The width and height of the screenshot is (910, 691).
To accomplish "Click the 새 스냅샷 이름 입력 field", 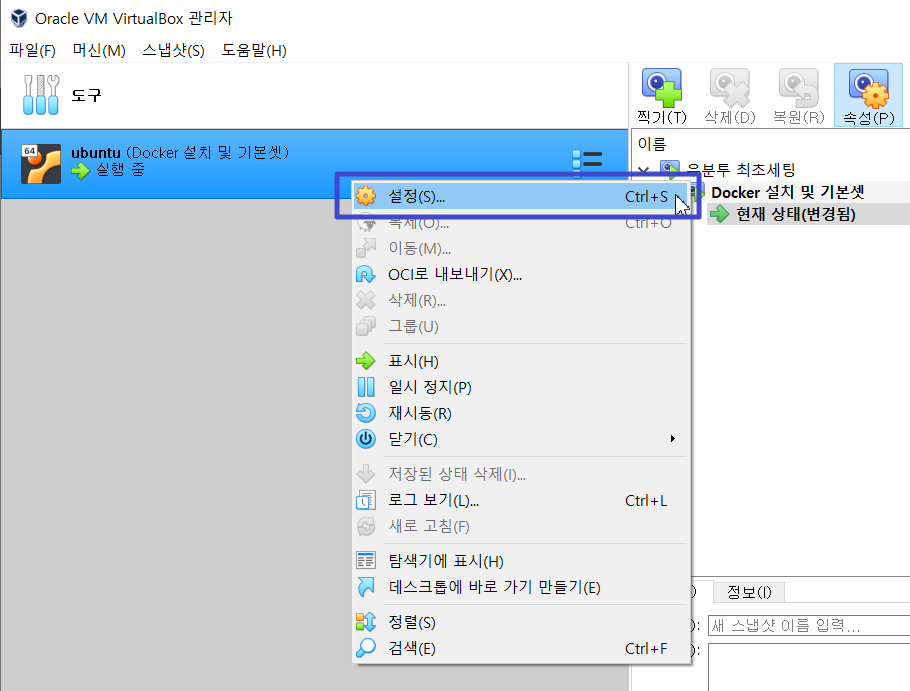I will coord(809,625).
